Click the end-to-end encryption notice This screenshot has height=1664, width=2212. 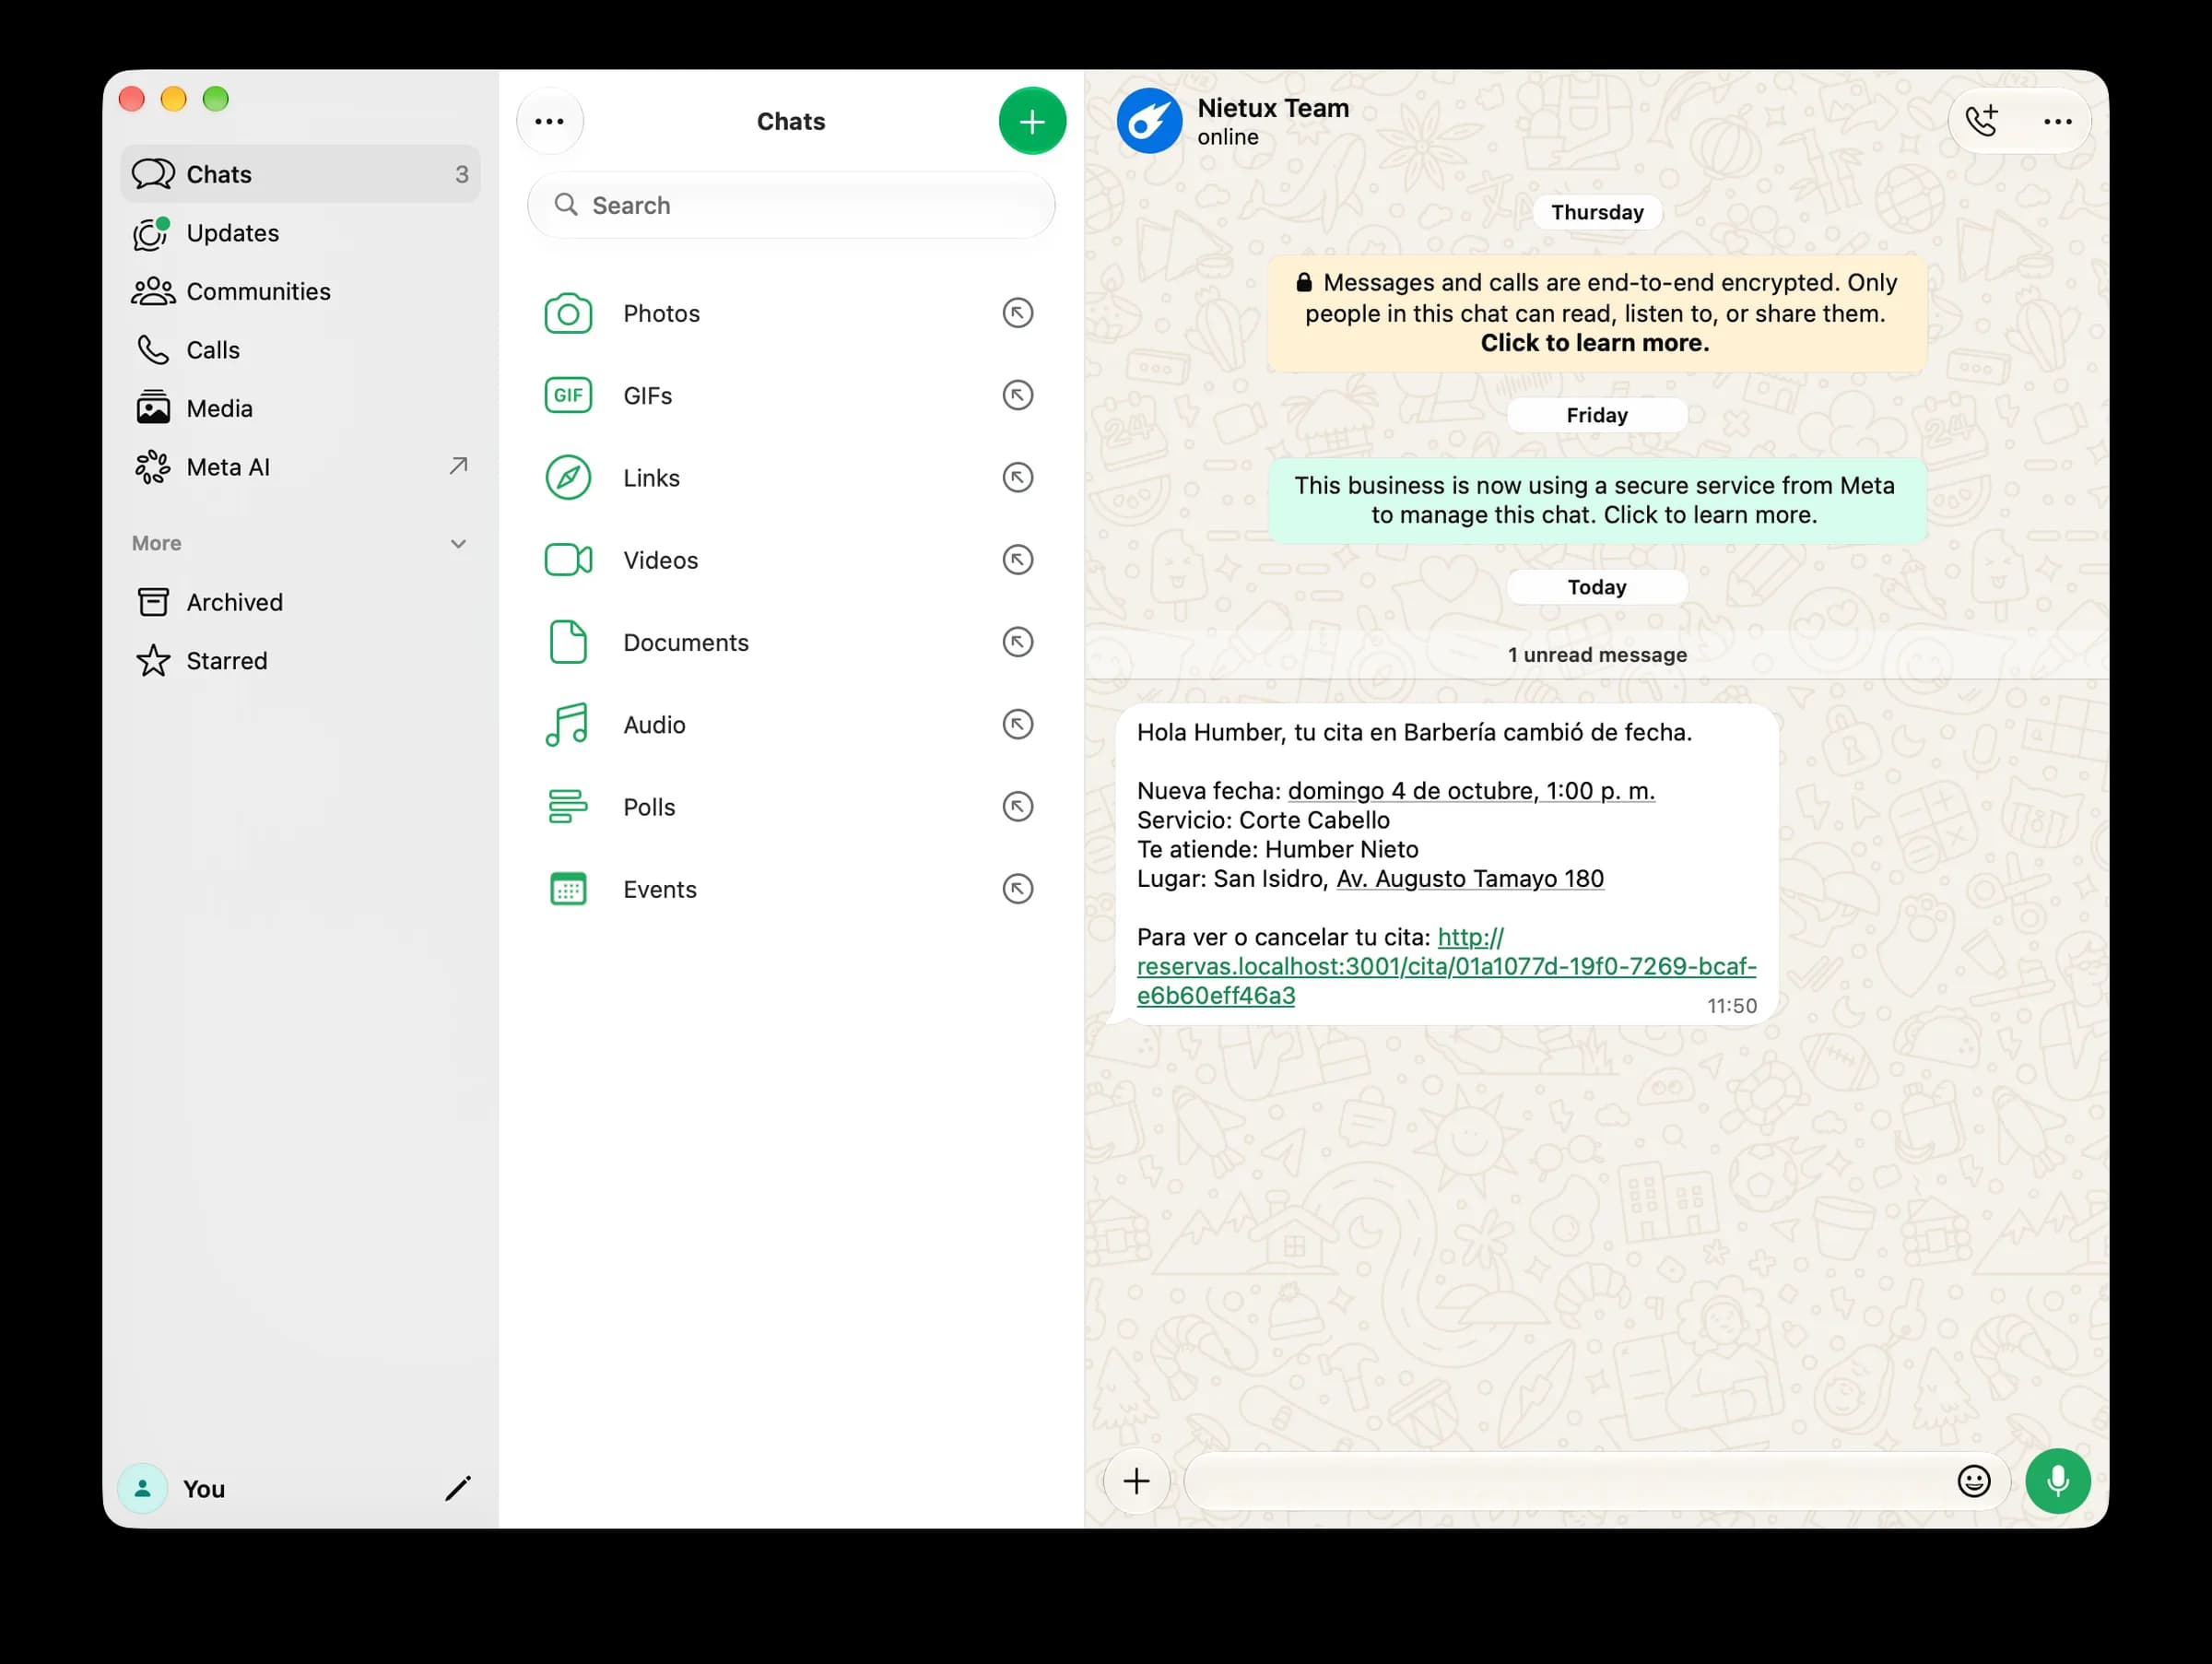(x=1597, y=314)
